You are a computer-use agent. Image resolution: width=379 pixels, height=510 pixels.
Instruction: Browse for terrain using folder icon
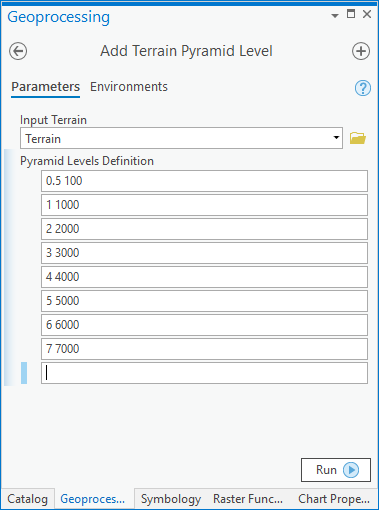[x=358, y=138]
